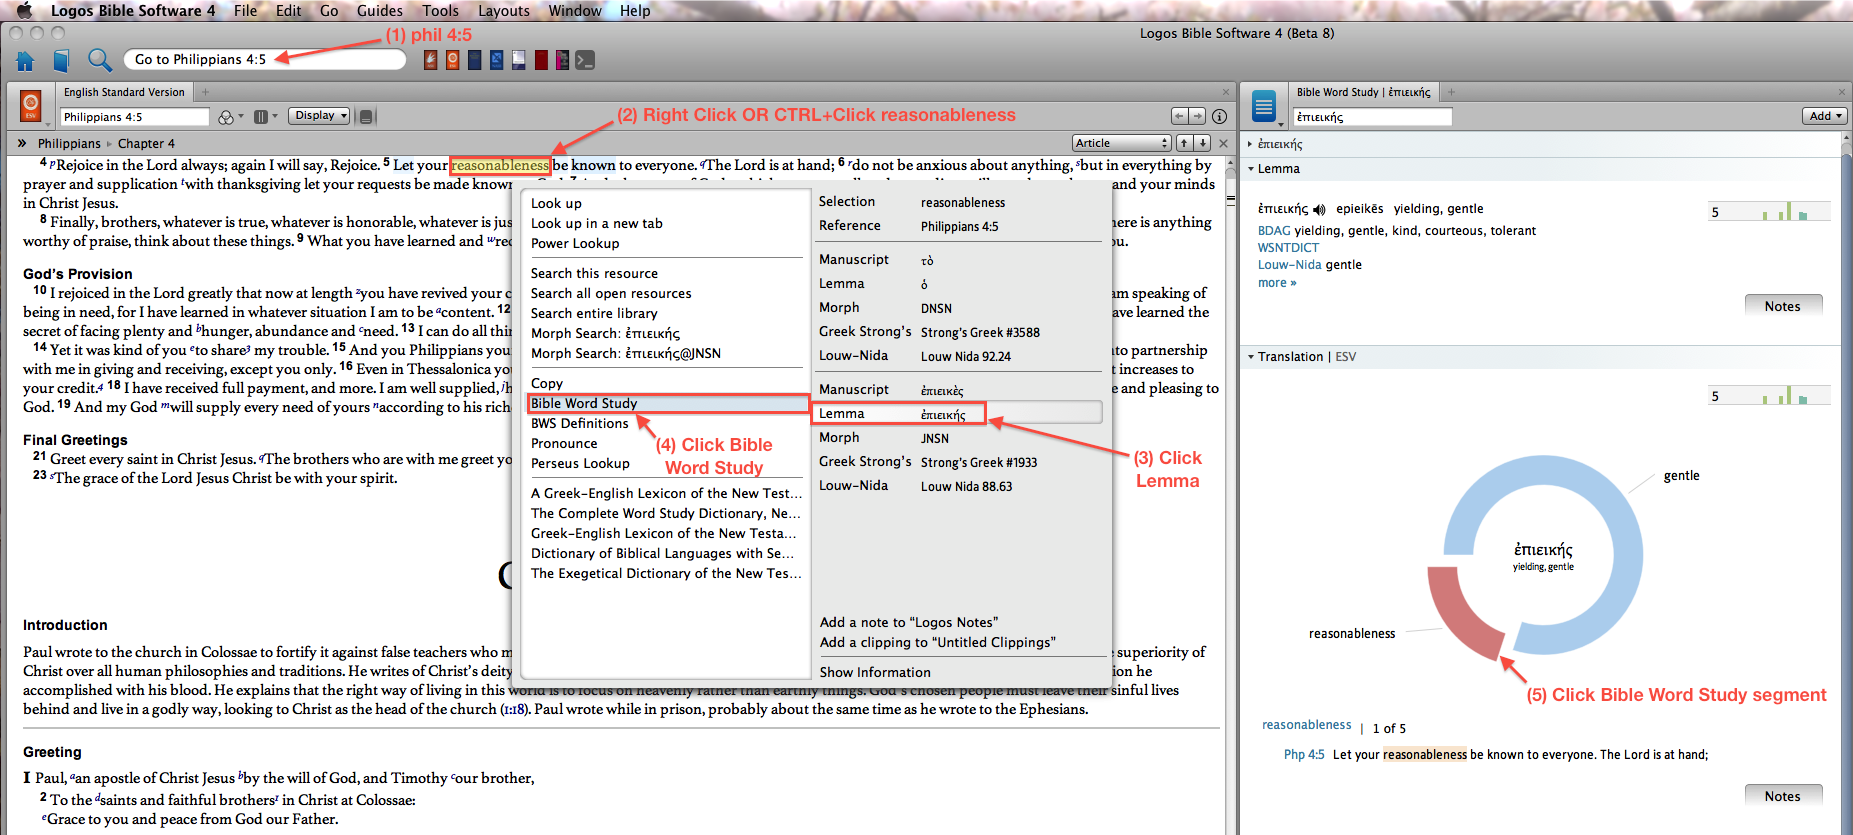Click the Philippians 4:5 reference box

click(x=135, y=117)
